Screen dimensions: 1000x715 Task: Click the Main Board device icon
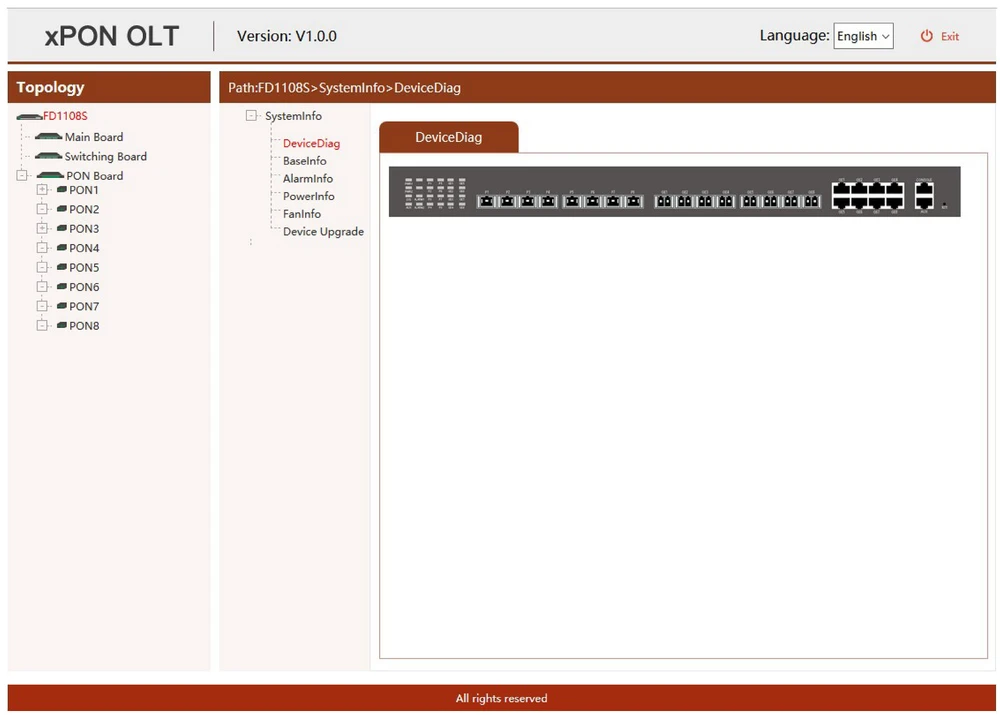49,137
